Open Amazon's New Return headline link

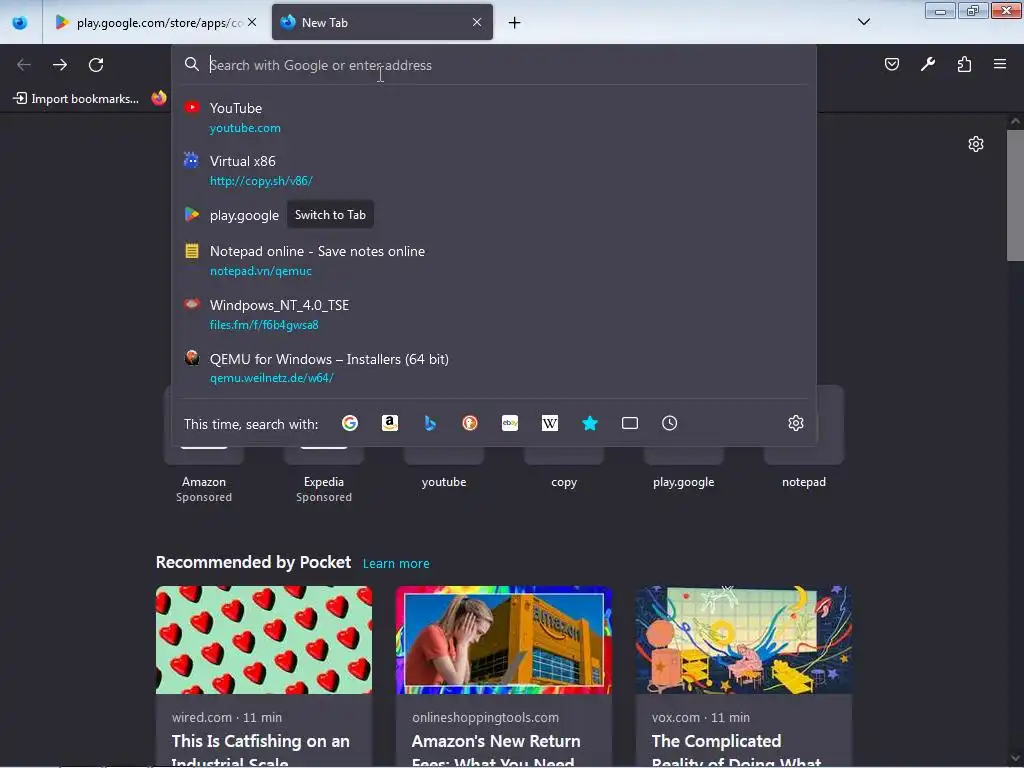(x=496, y=750)
